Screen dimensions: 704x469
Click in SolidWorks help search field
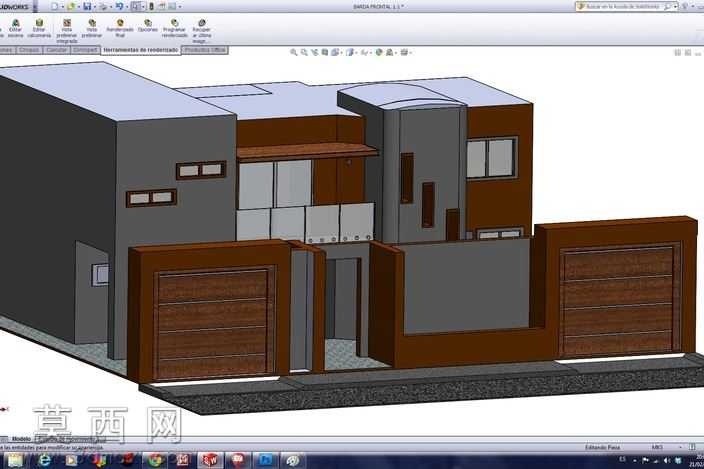point(622,6)
